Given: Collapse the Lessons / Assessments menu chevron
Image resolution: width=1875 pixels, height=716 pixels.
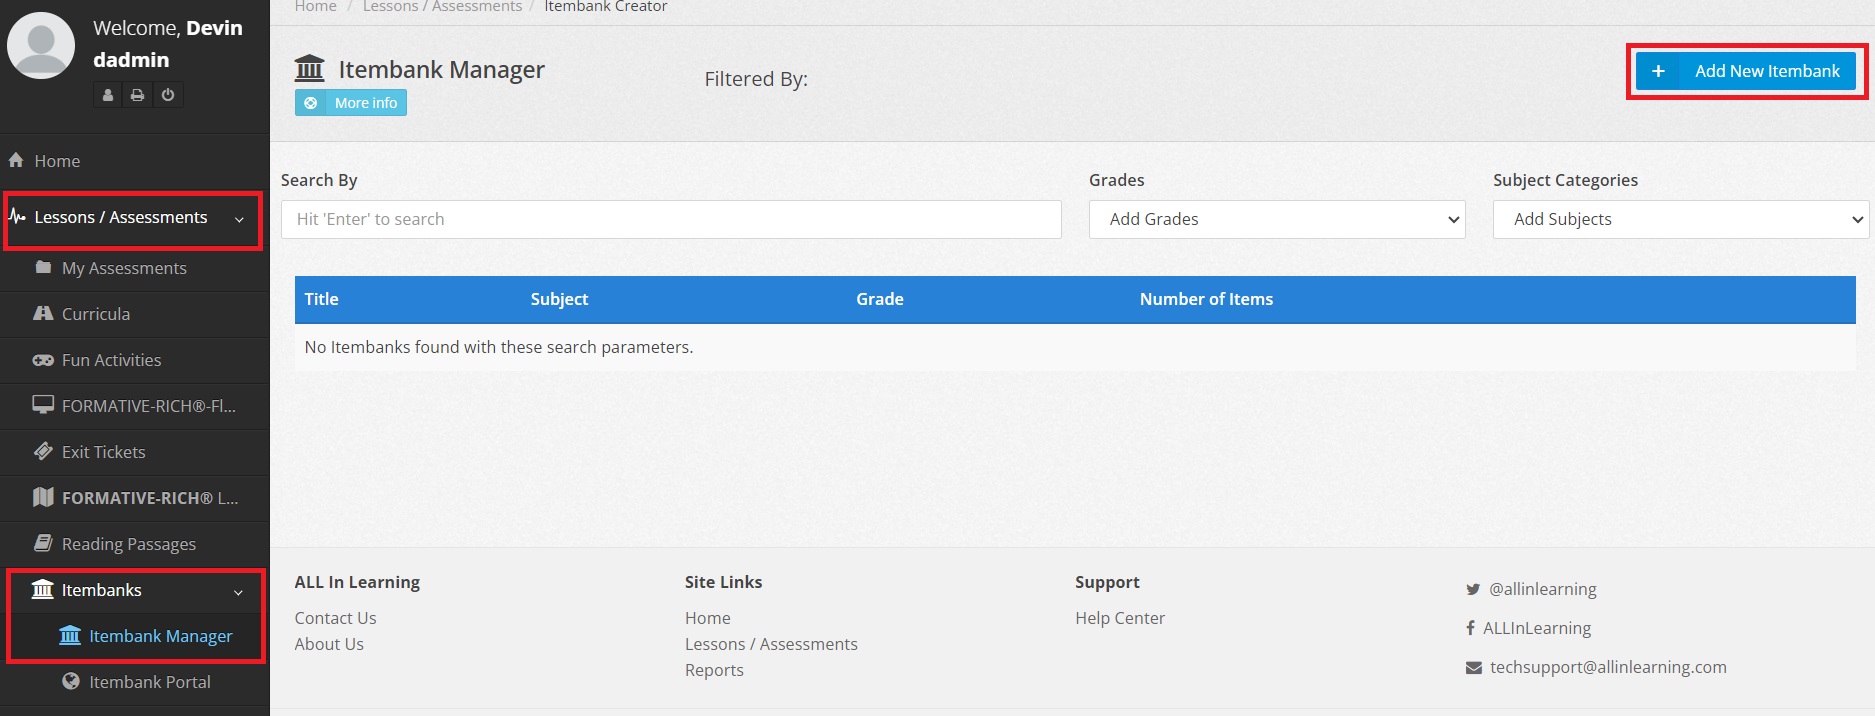Looking at the screenshot, I should 239,219.
